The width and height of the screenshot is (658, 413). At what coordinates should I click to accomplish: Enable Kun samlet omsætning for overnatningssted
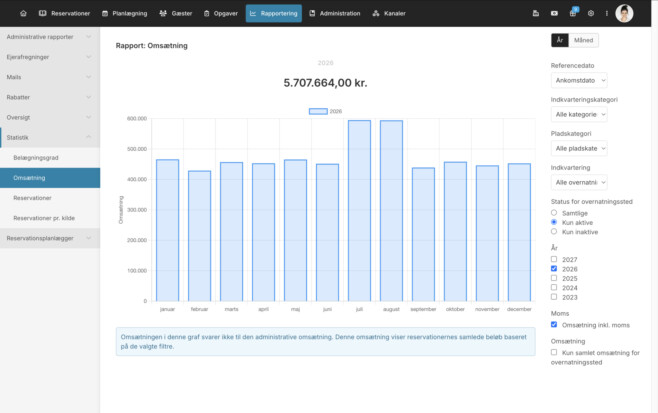click(554, 352)
